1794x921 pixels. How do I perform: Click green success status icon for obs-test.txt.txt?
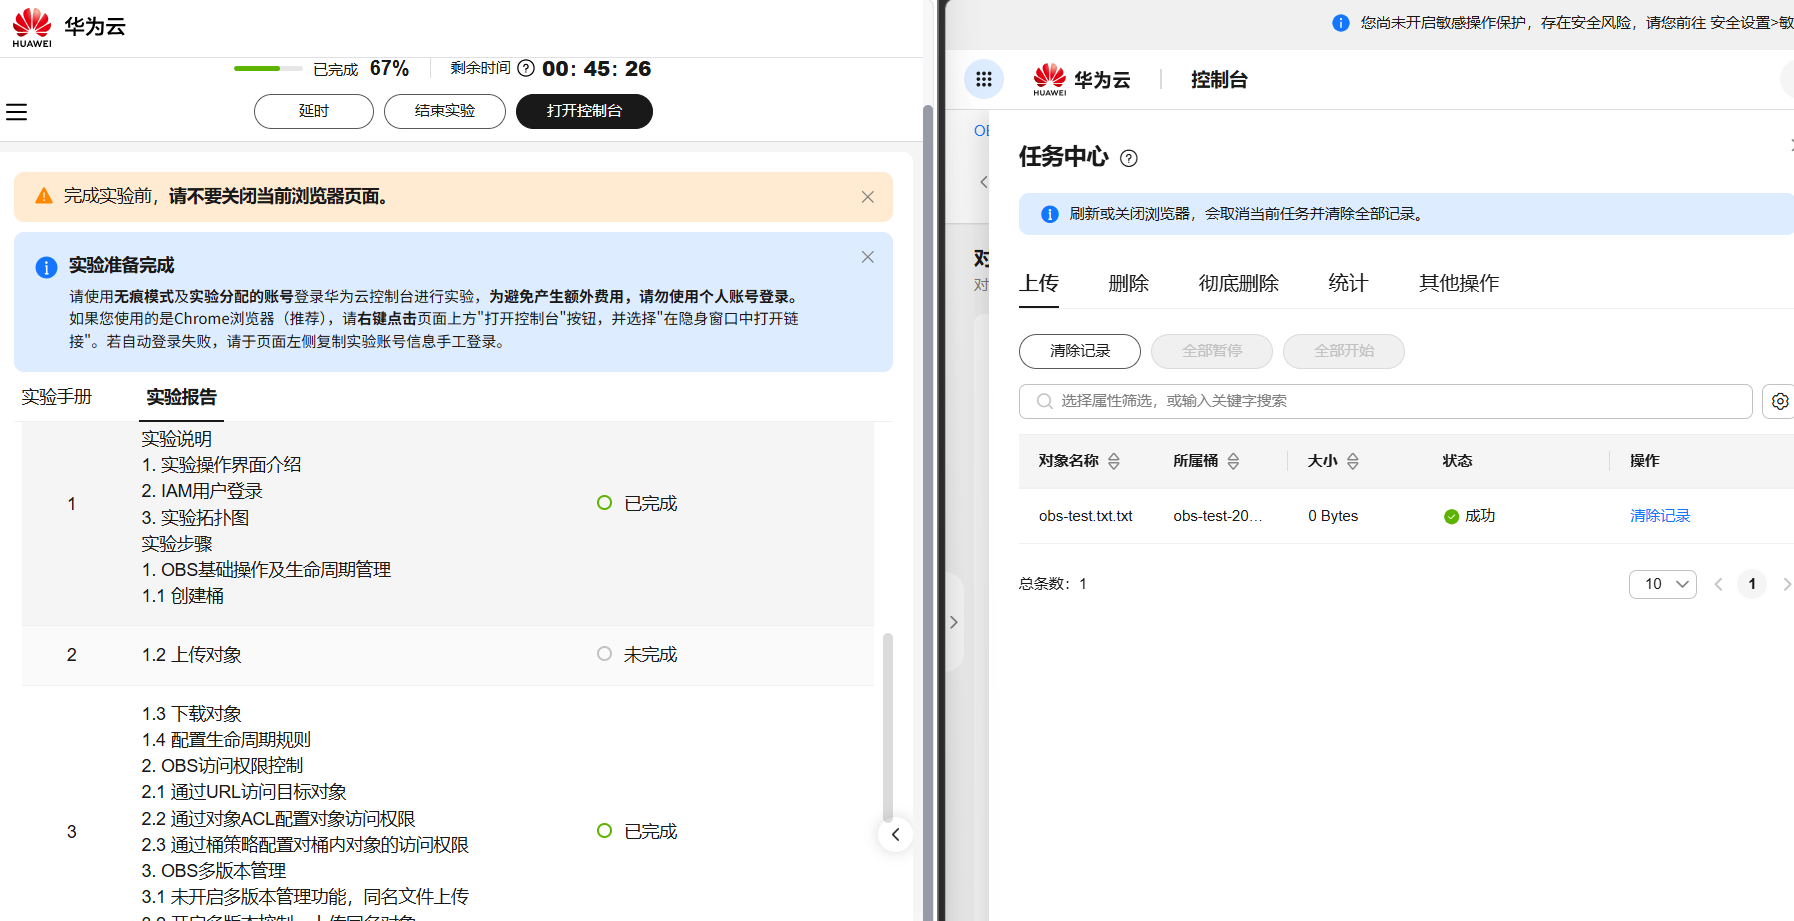pyautogui.click(x=1451, y=517)
